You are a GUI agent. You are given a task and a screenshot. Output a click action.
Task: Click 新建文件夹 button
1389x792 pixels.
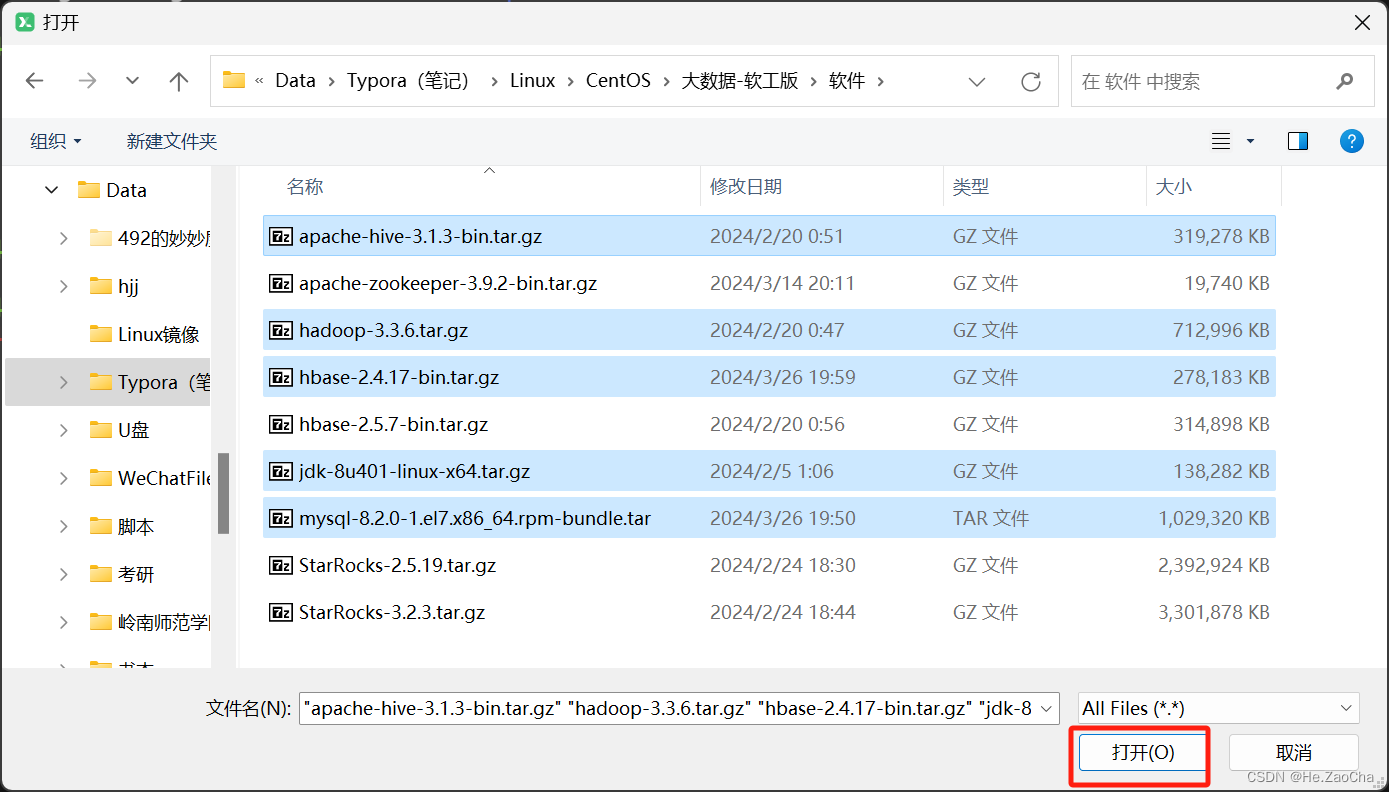[172, 141]
